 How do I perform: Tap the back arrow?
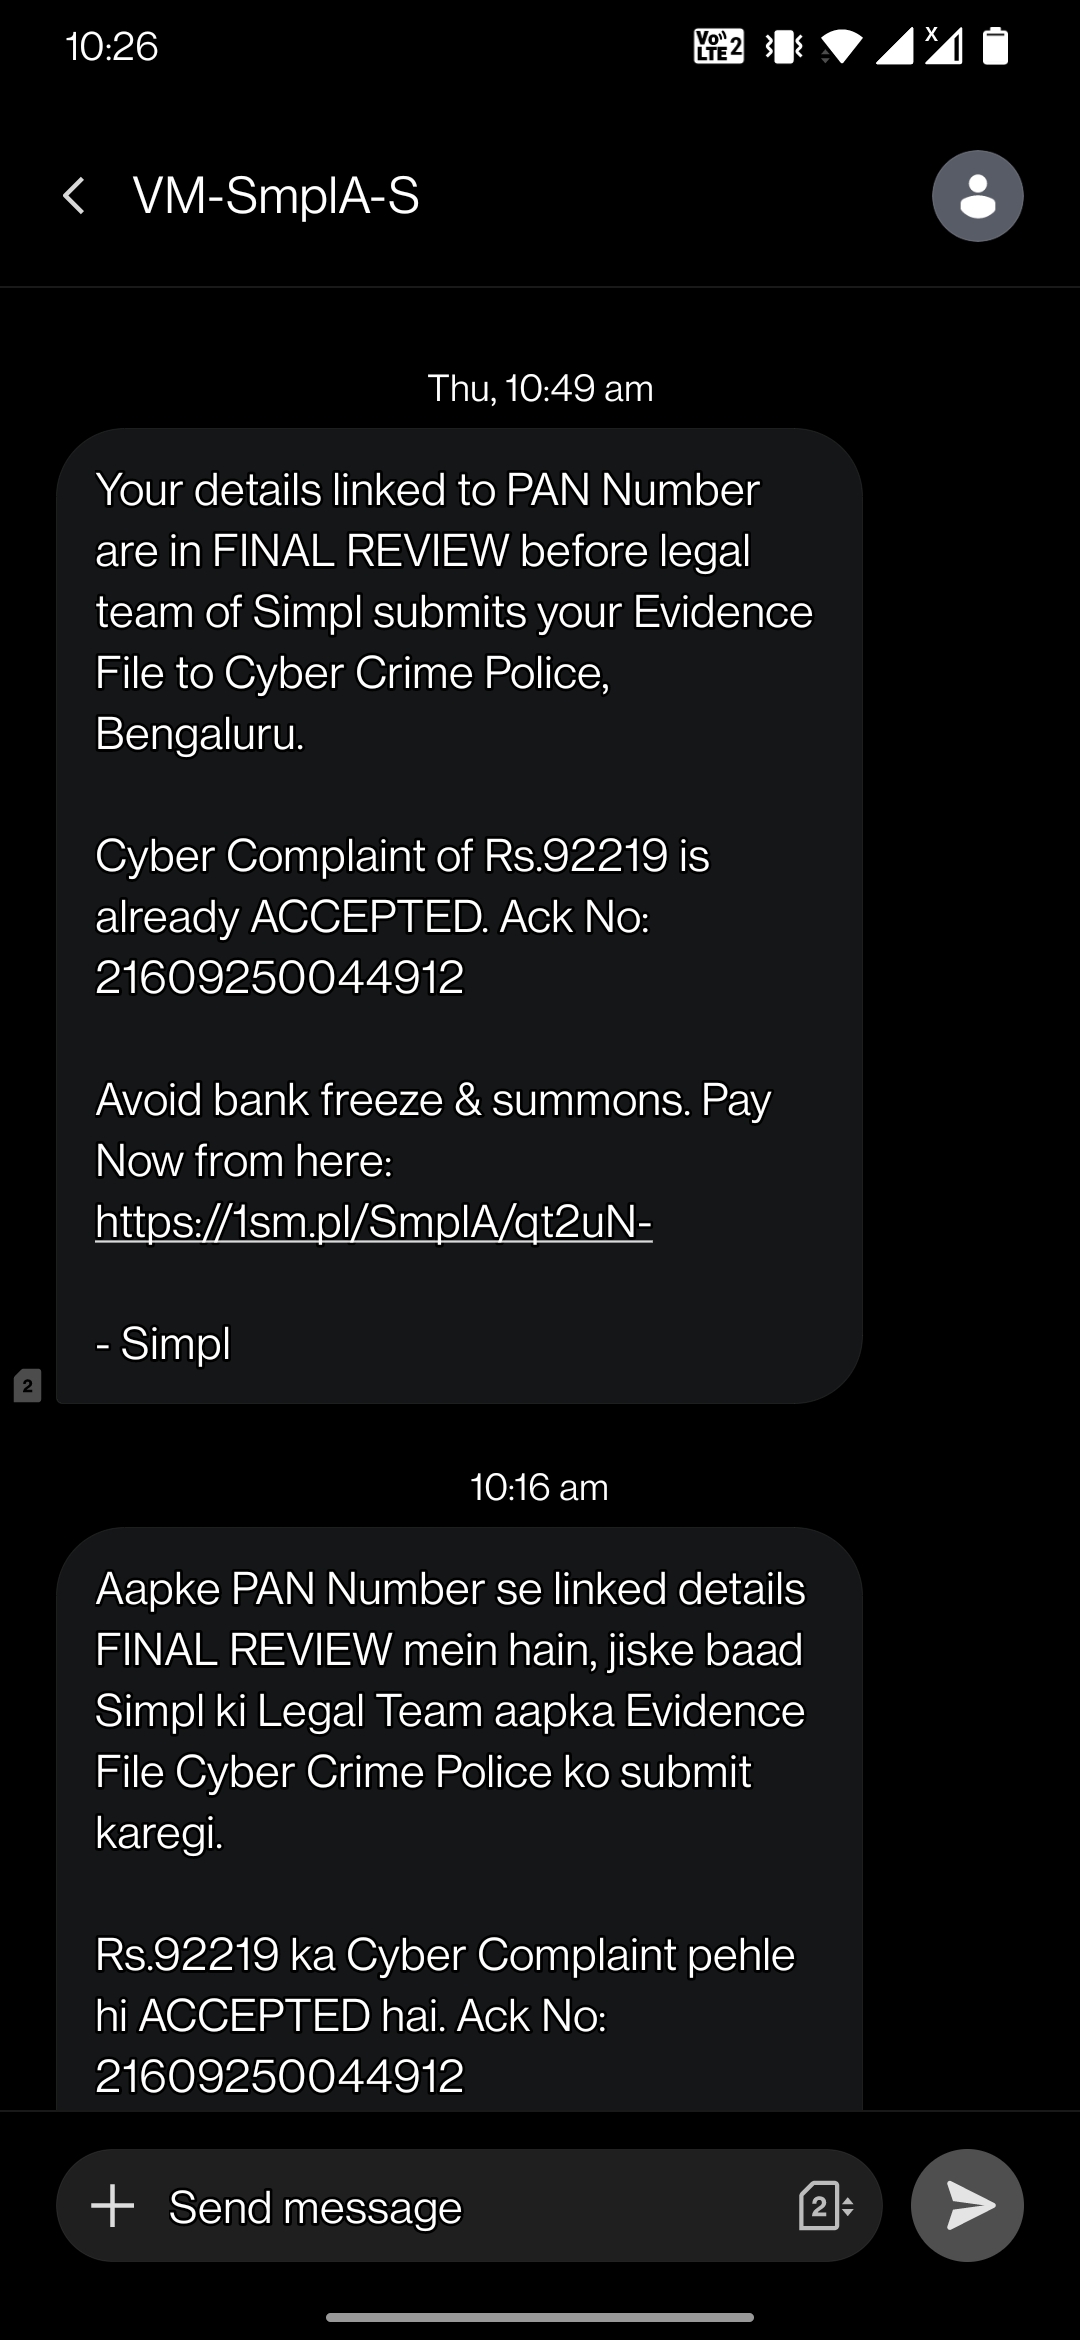pos(74,196)
